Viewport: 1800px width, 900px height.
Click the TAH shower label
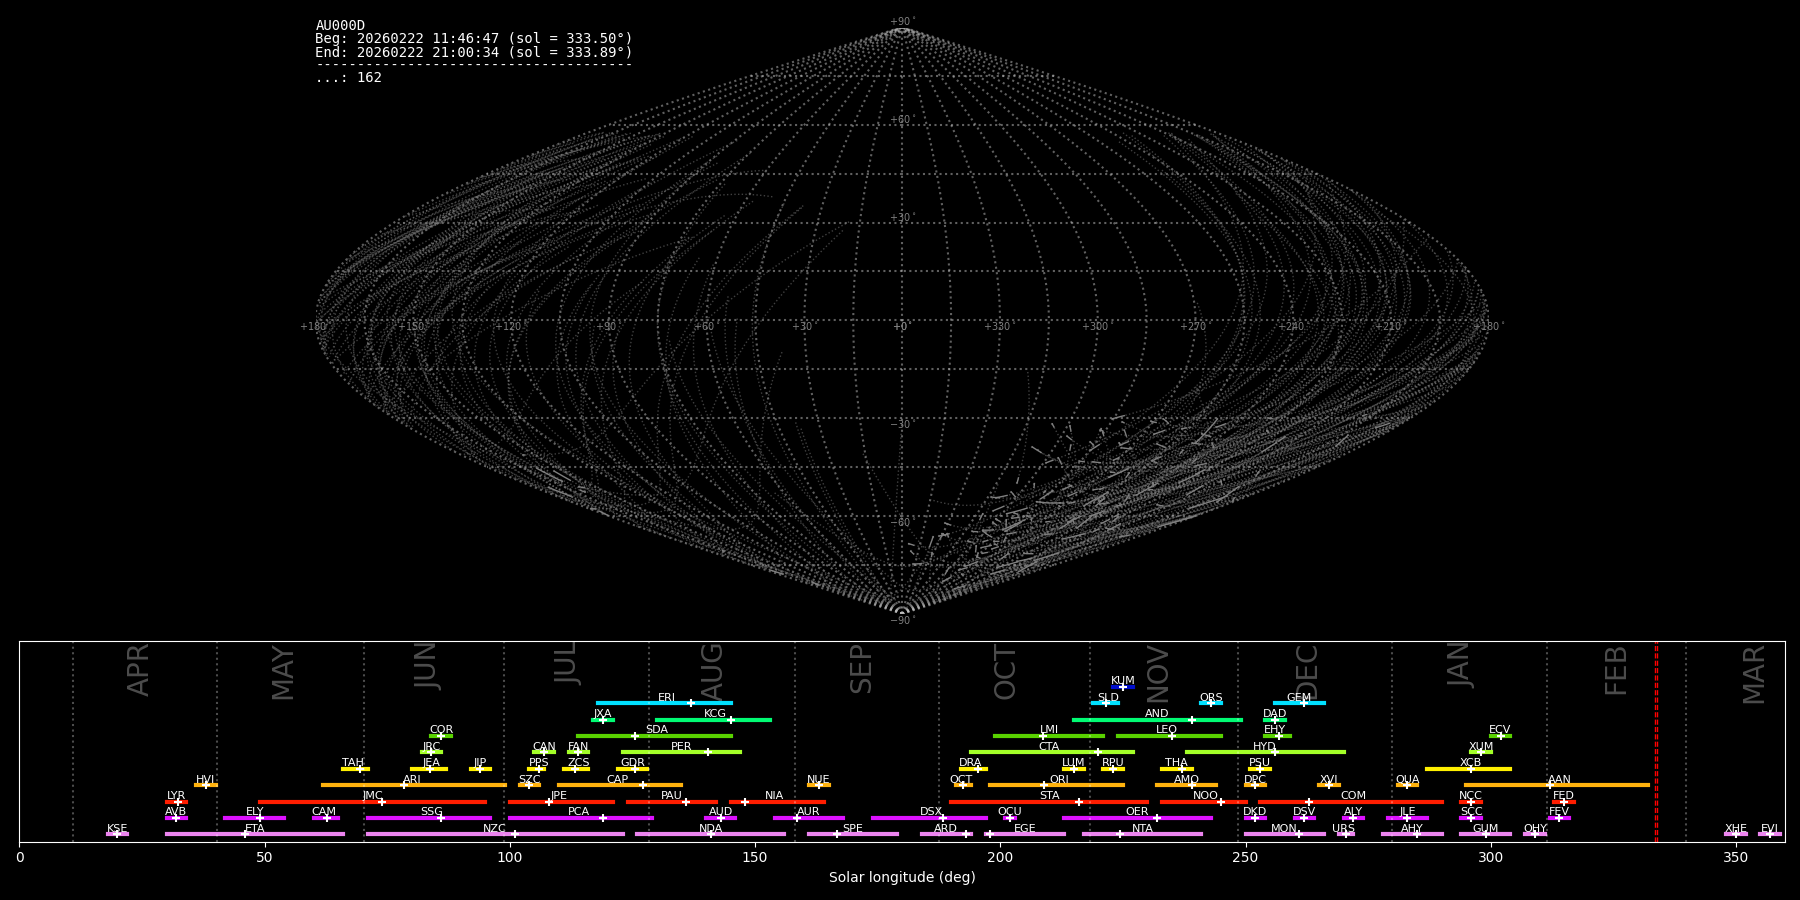pyautogui.click(x=353, y=763)
